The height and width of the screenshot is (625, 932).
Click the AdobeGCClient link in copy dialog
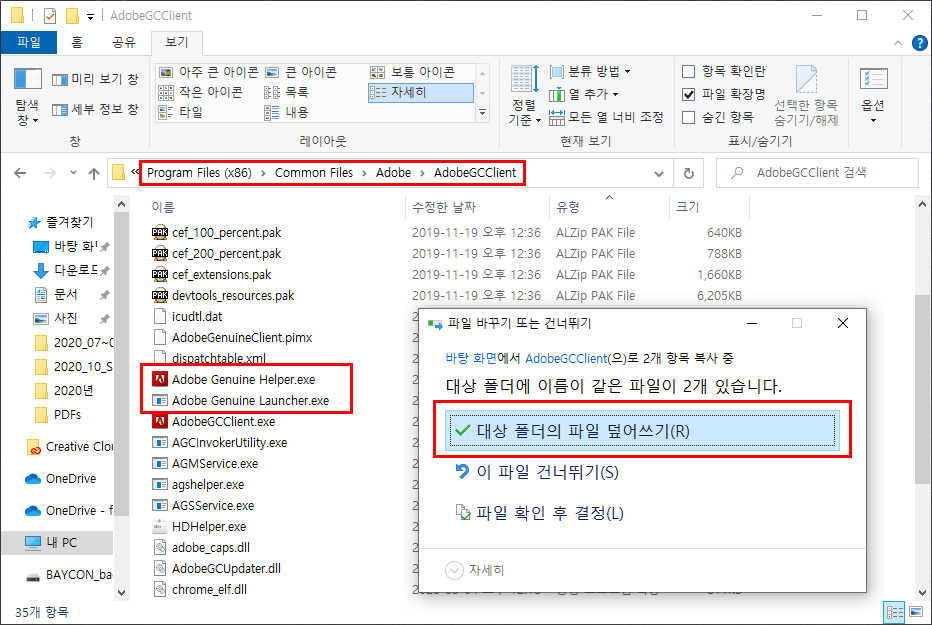click(566, 359)
